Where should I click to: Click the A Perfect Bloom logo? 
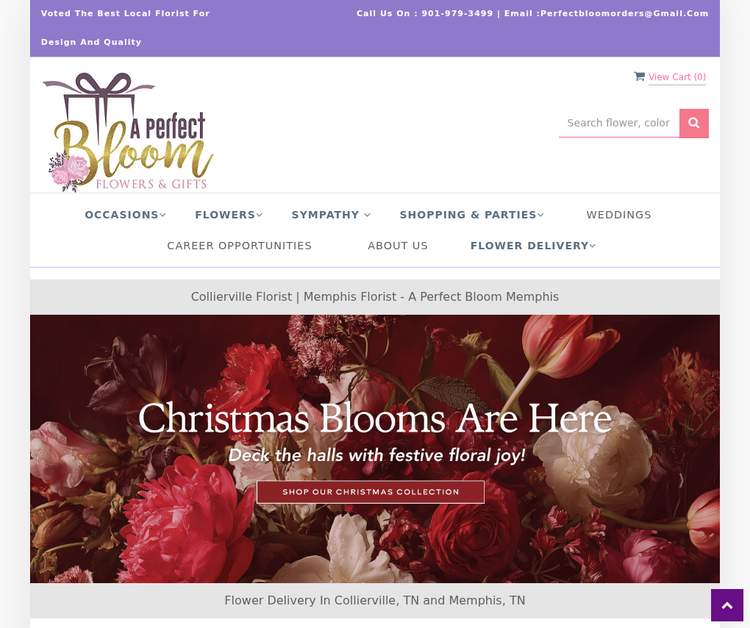click(128, 132)
